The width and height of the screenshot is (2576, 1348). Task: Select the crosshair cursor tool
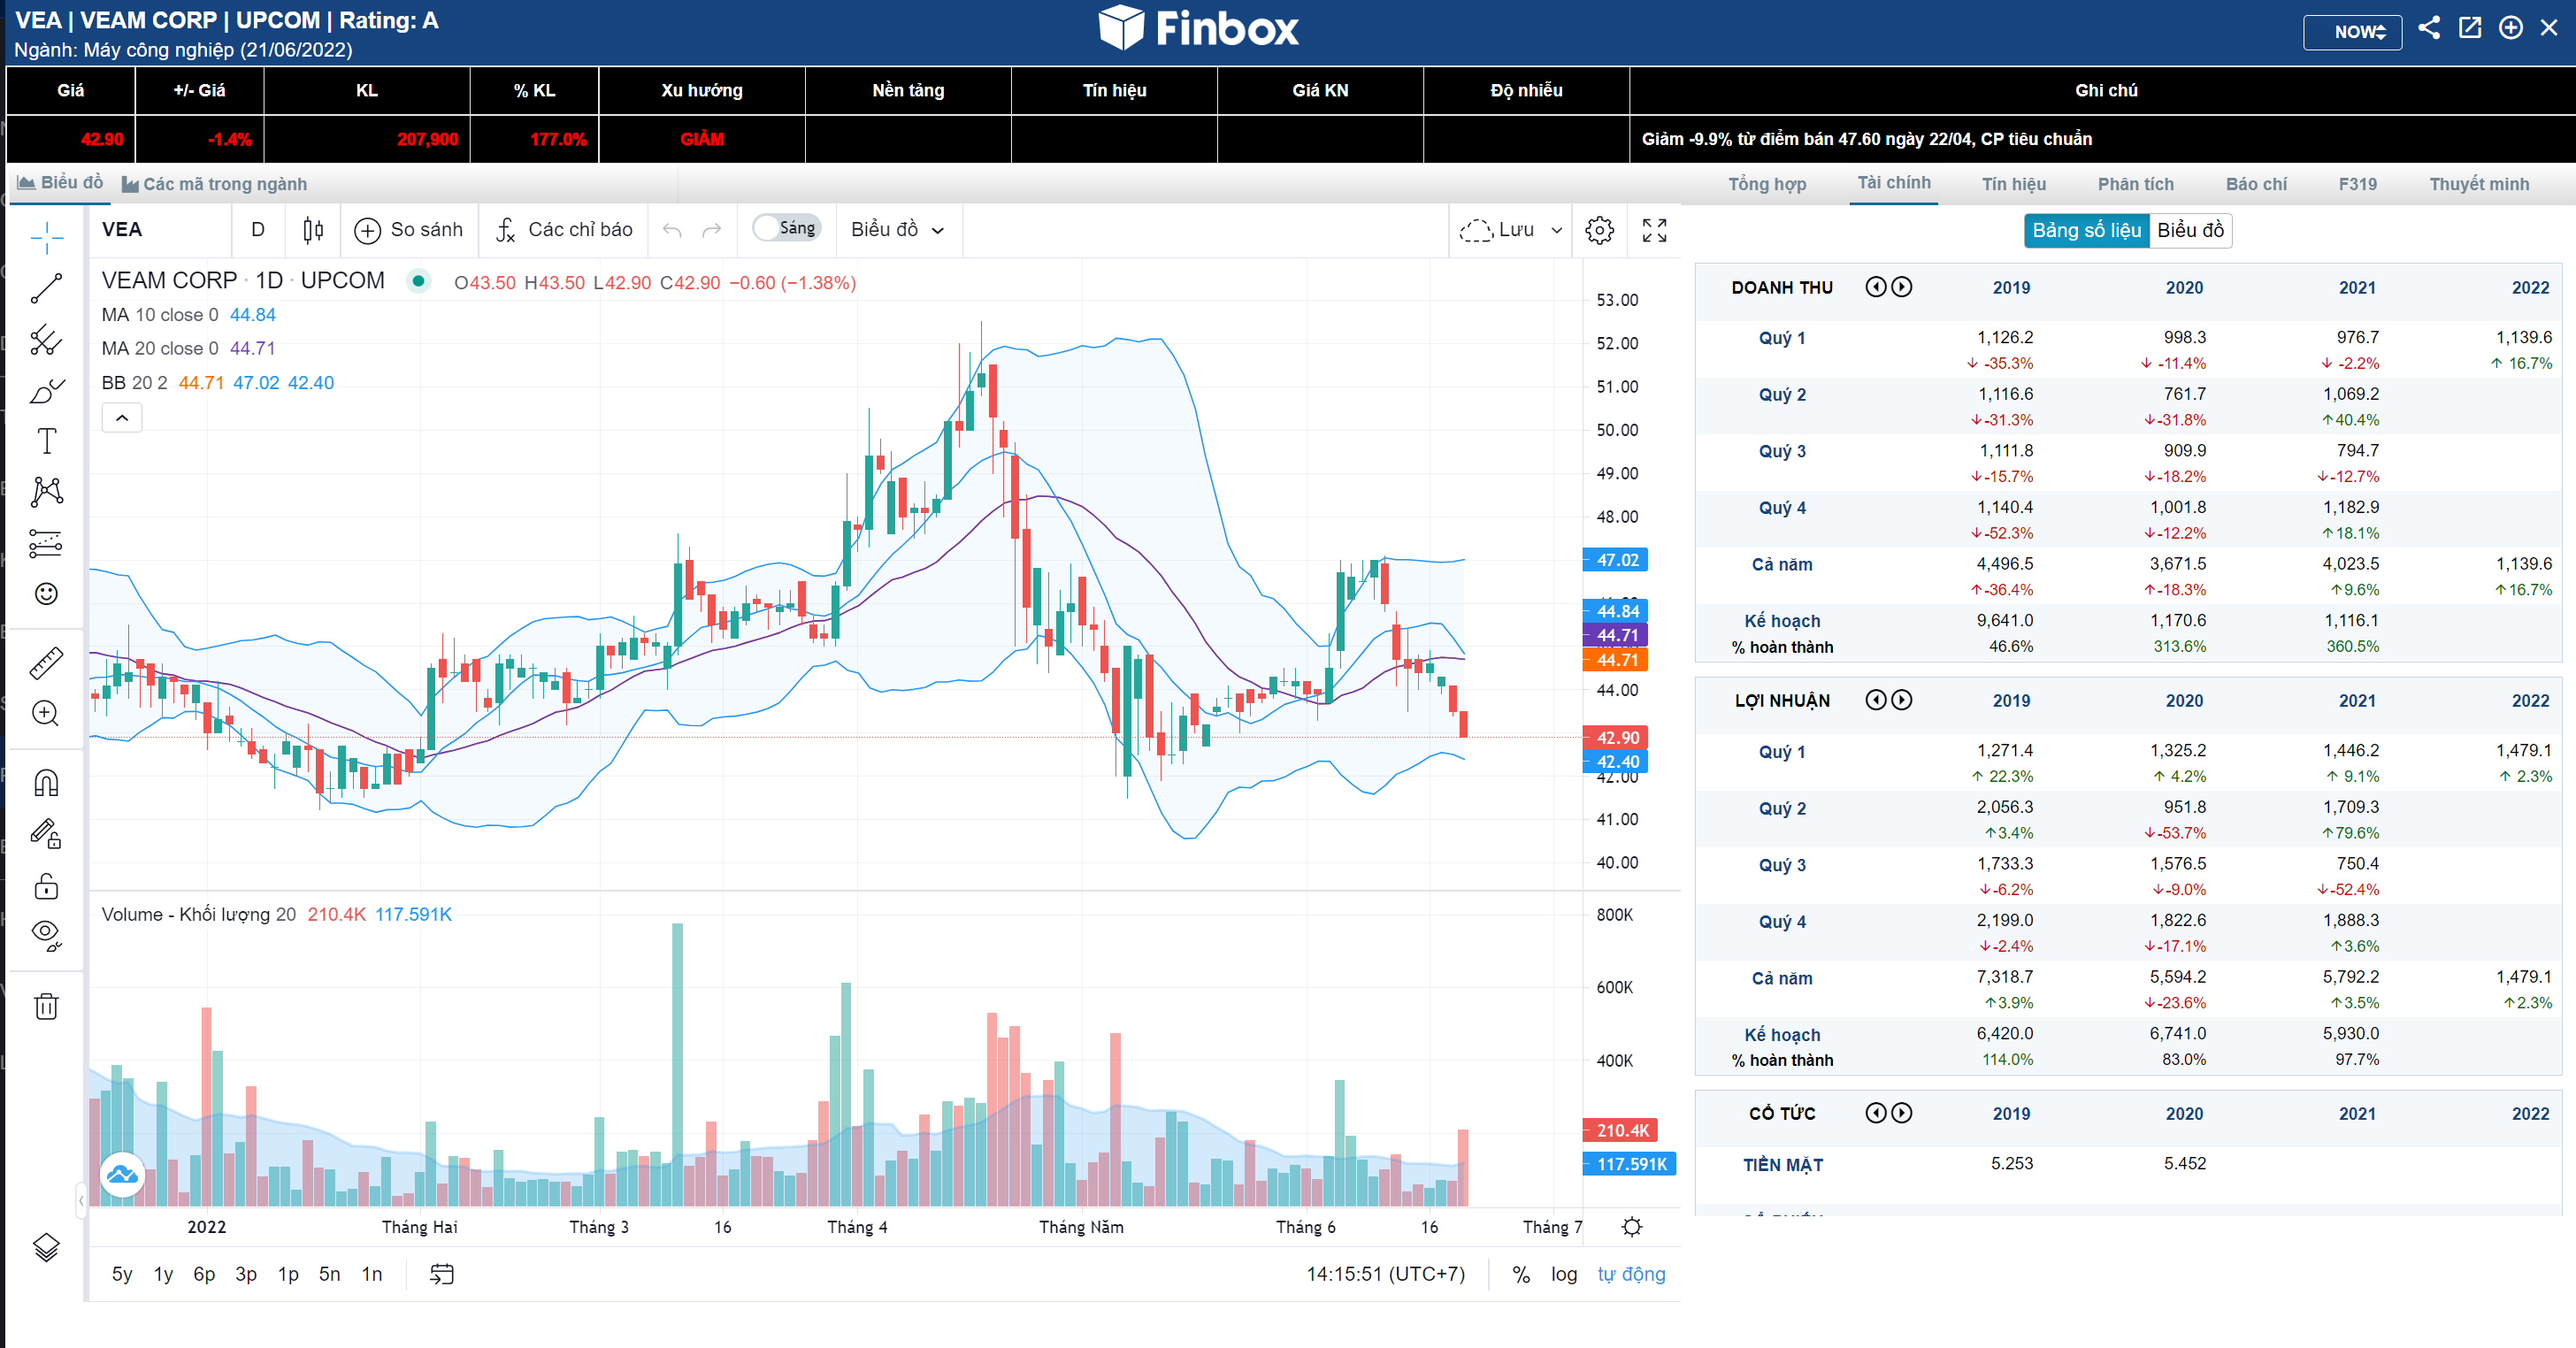pos(46,238)
